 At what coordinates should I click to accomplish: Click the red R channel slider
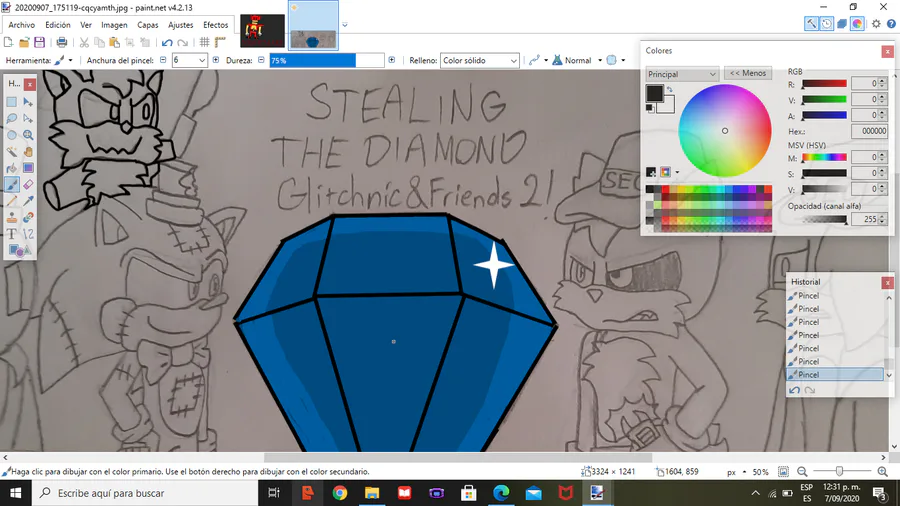click(824, 84)
